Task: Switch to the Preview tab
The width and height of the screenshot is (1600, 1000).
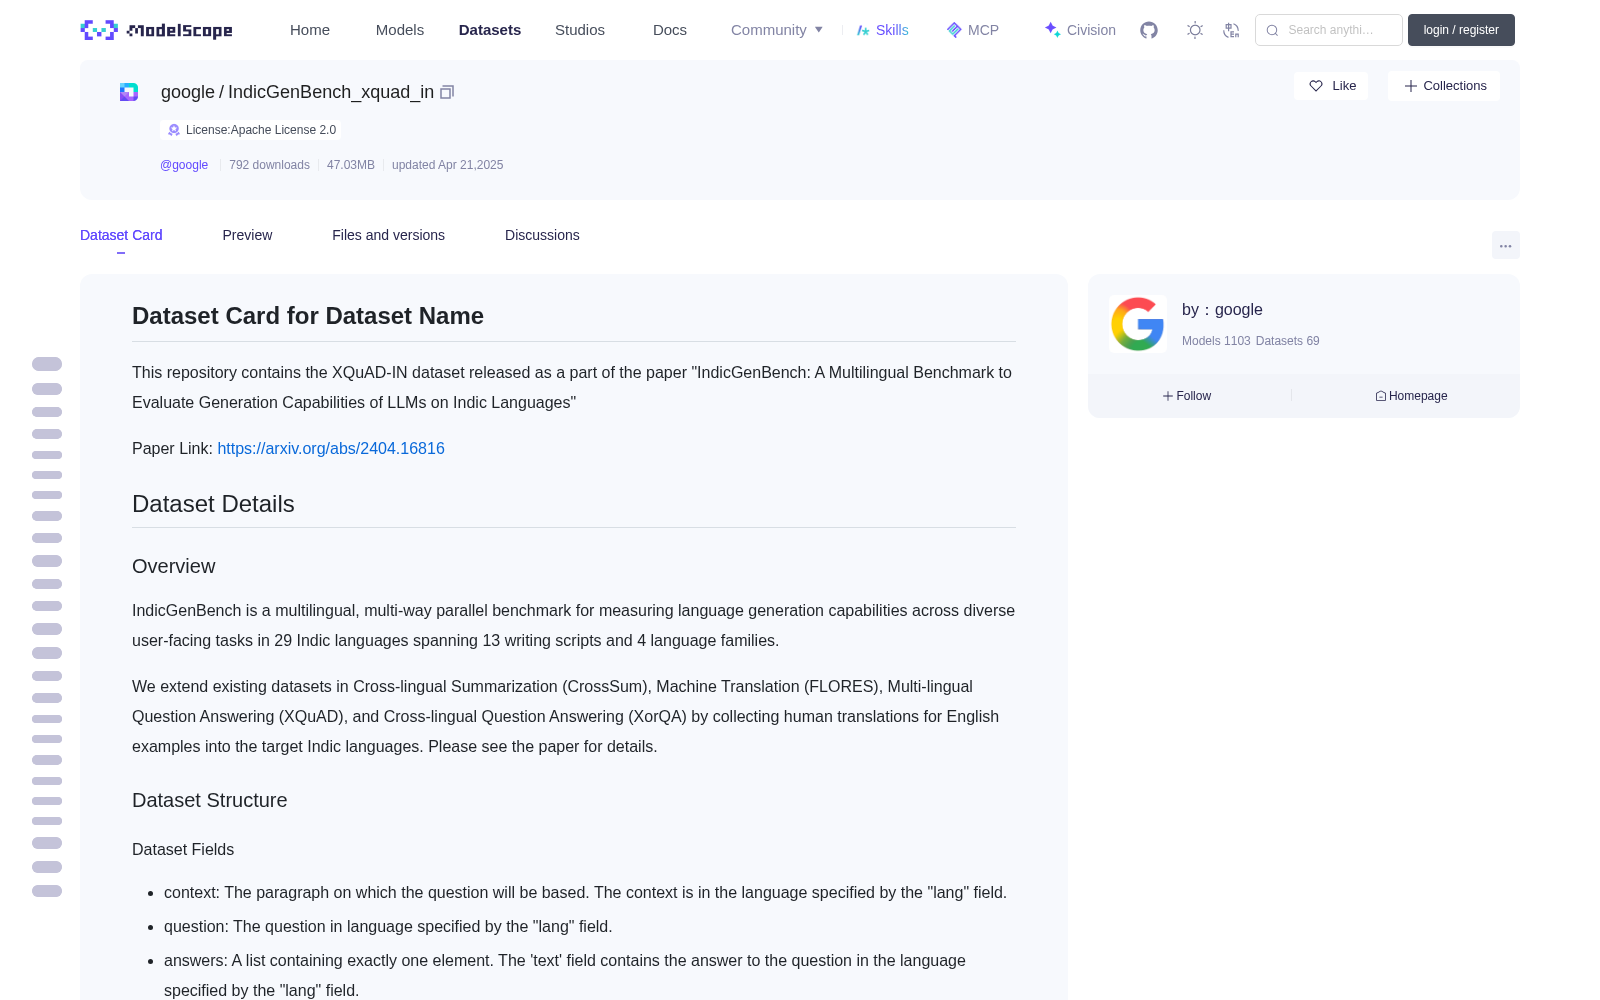Action: [x=247, y=235]
